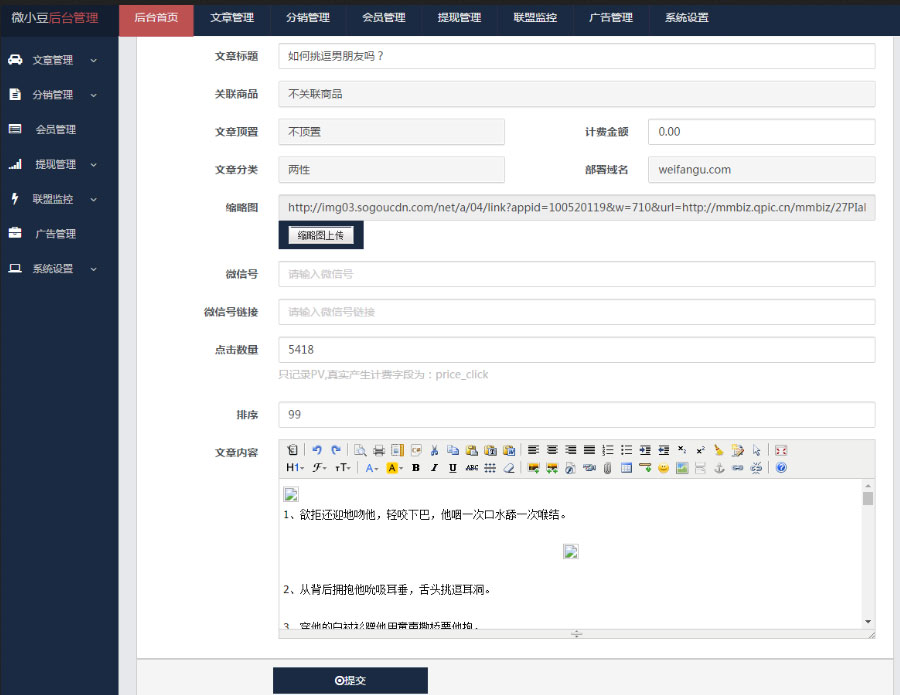Switch to the 广告管理 top navigation tab
The image size is (900, 695).
[x=610, y=18]
